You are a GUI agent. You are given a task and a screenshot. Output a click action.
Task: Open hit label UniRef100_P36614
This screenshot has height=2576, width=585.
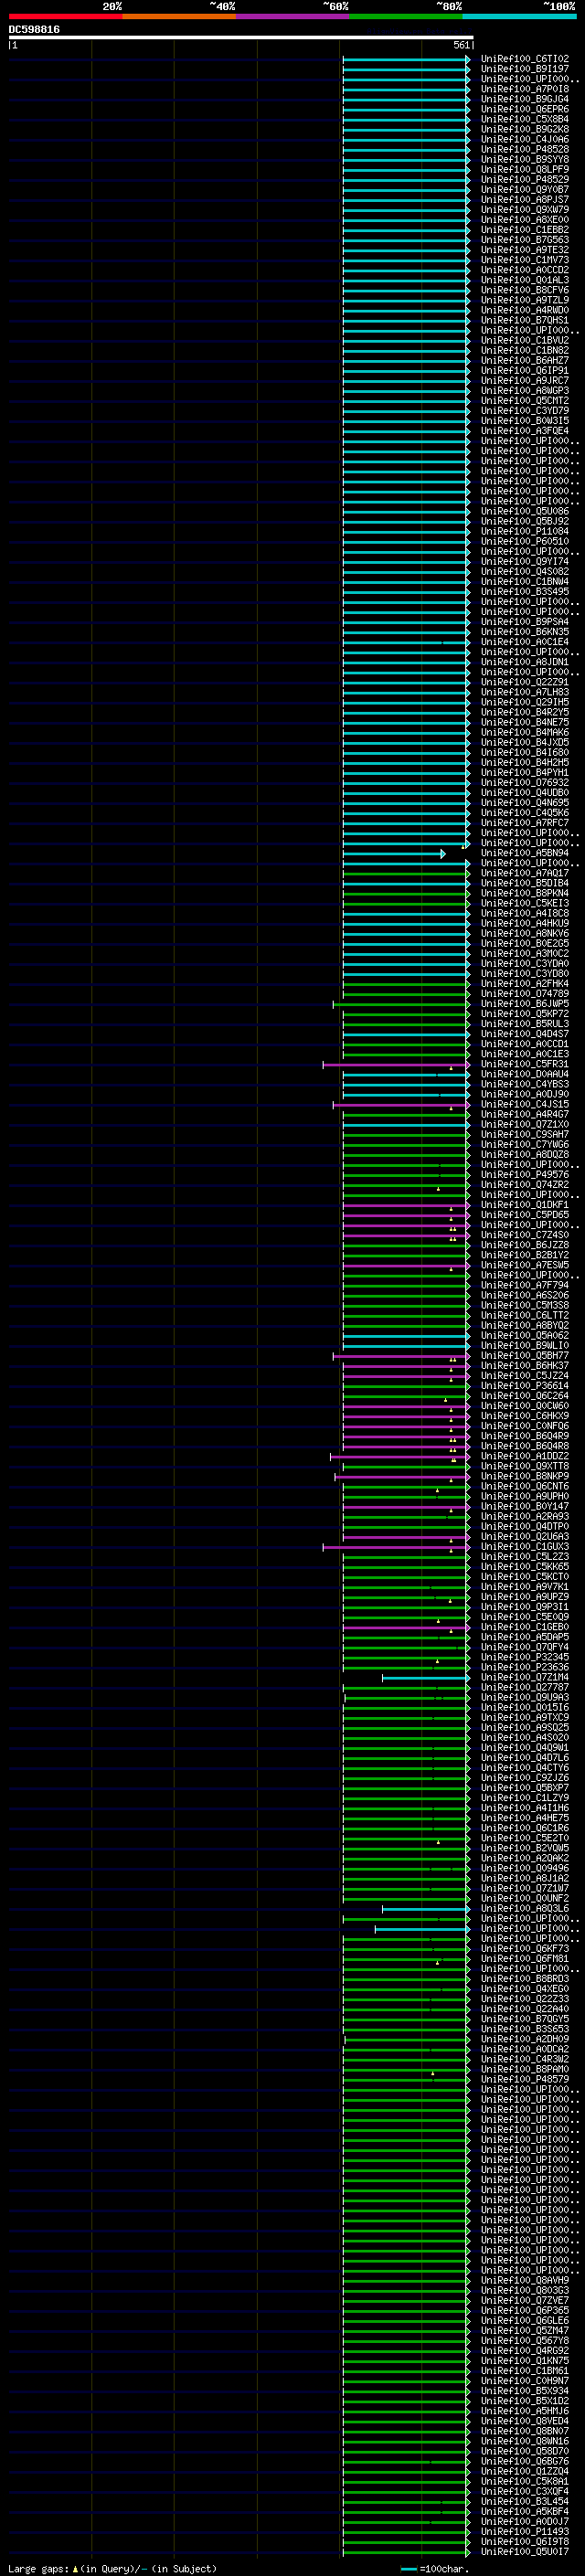(x=524, y=1386)
